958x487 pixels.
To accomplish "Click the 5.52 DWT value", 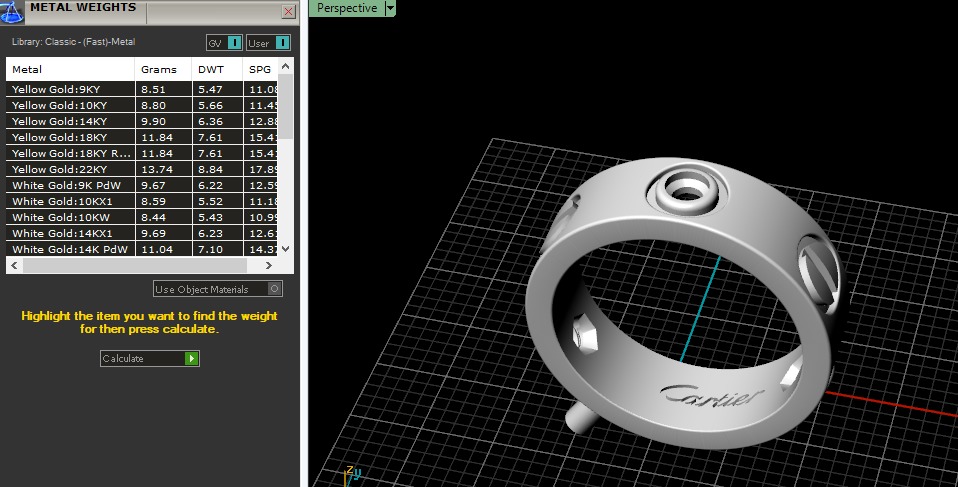I will point(210,201).
